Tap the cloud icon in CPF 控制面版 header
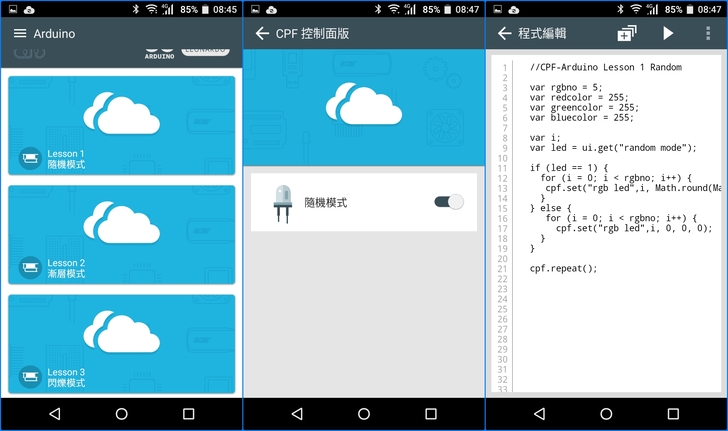Viewport: 728px width, 431px height. [x=364, y=104]
